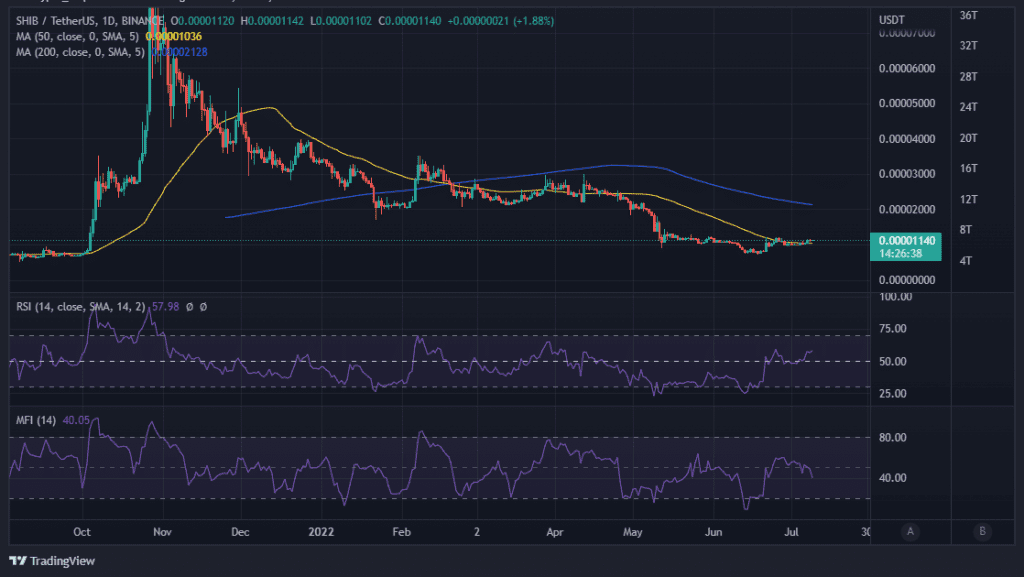Click the second Ø icon in RSI legend
Screen dimensions: 1024x577
tap(202, 307)
